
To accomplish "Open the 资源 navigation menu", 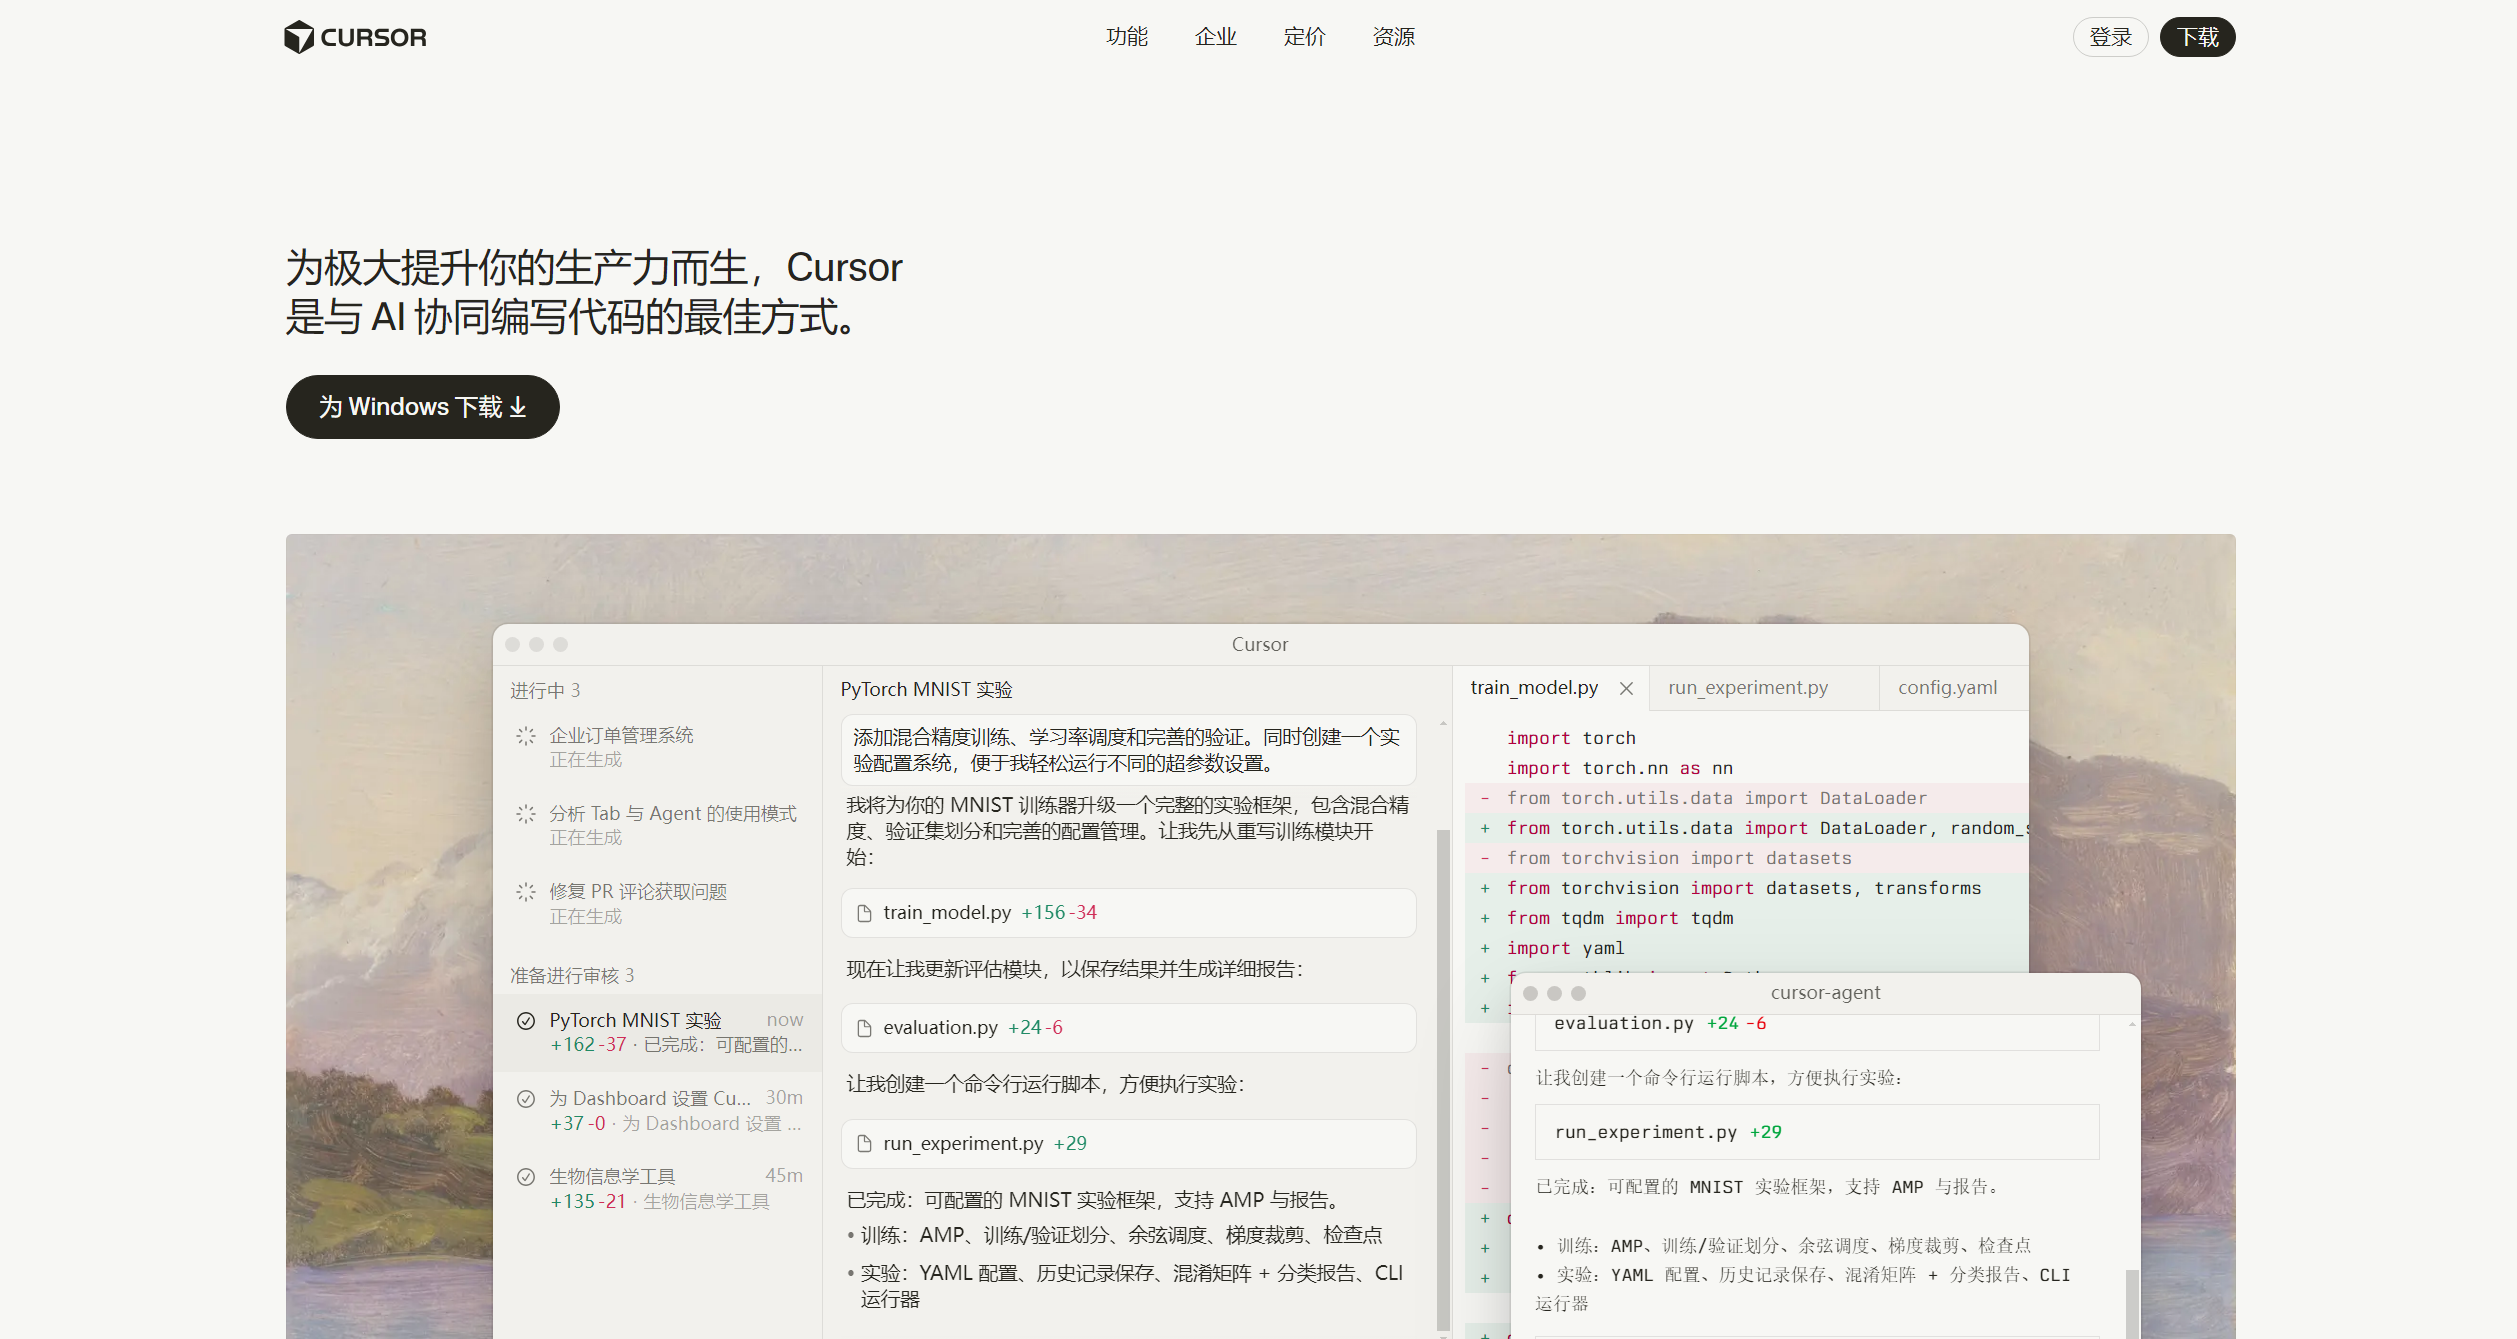I will [x=1393, y=36].
